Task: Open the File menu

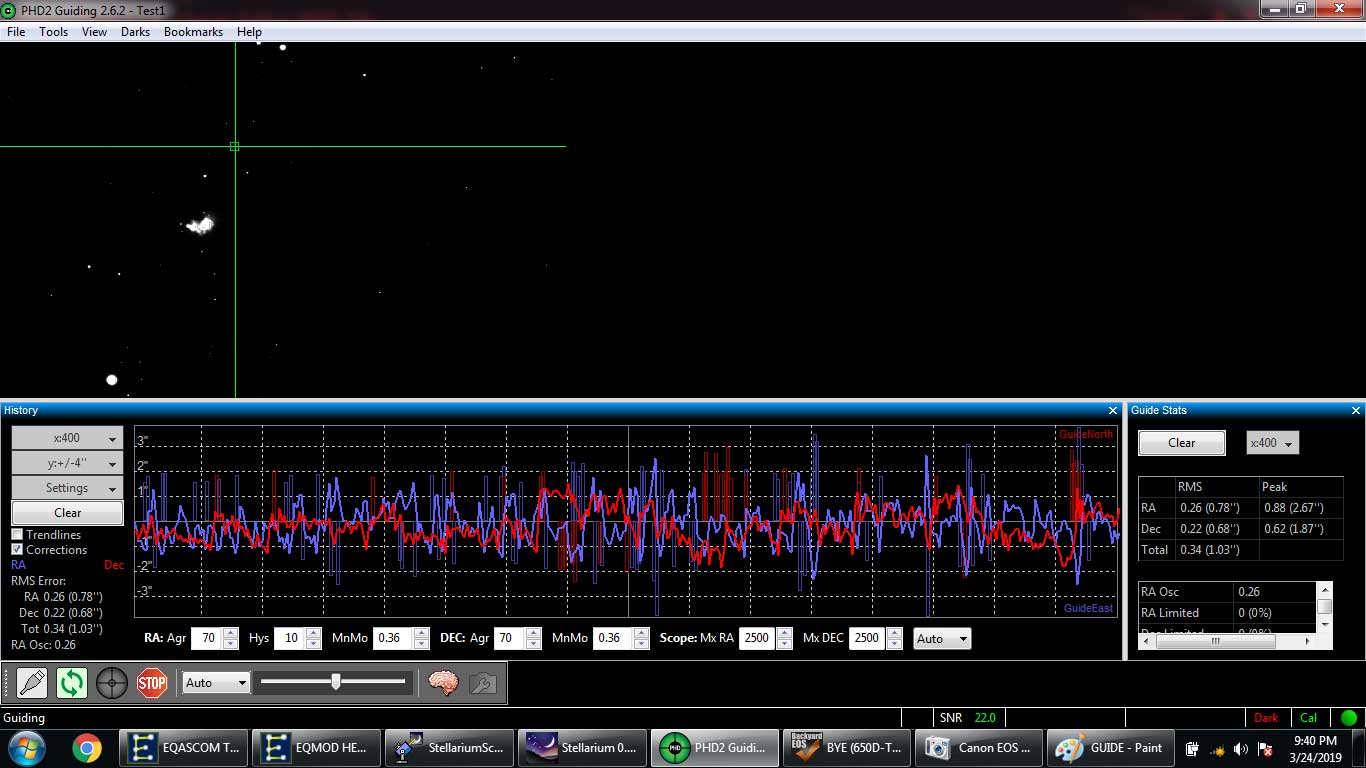Action: (16, 32)
